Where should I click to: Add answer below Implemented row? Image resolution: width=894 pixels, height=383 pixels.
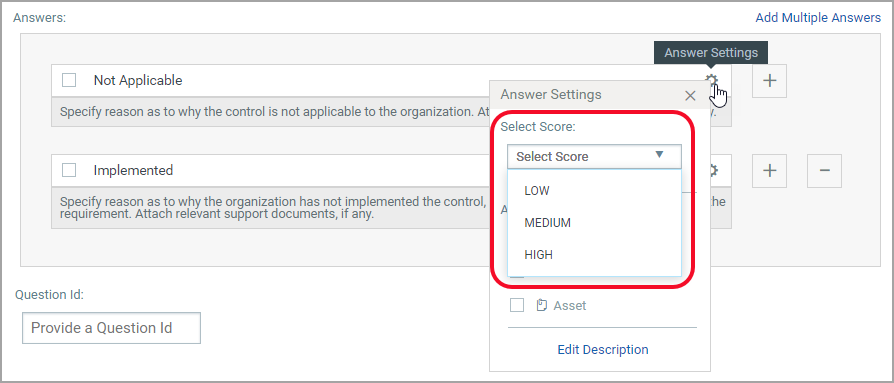[769, 170]
